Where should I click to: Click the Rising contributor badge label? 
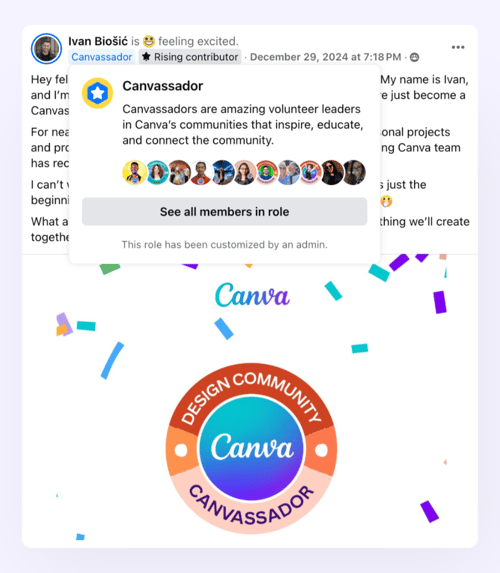pyautogui.click(x=196, y=57)
